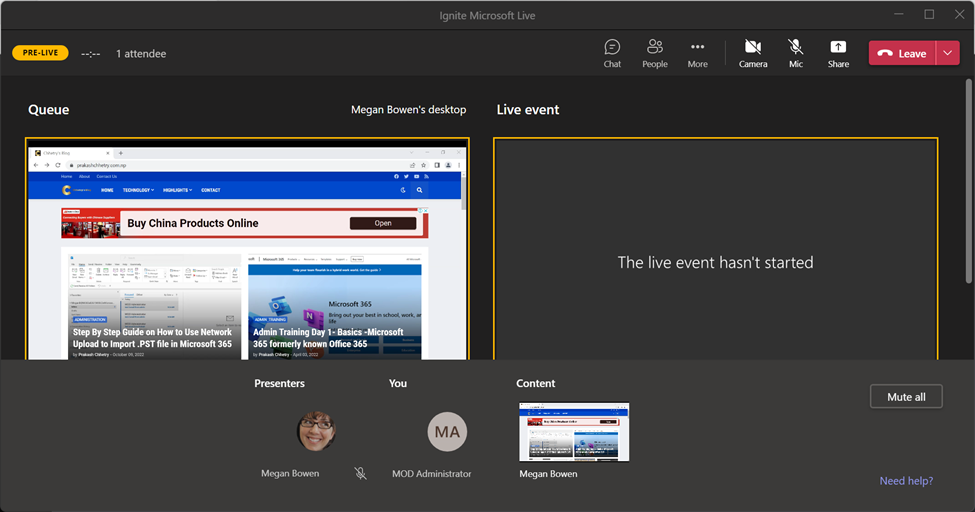Expand the Leave options dropdown arrow
This screenshot has height=512, width=975.
948,54
